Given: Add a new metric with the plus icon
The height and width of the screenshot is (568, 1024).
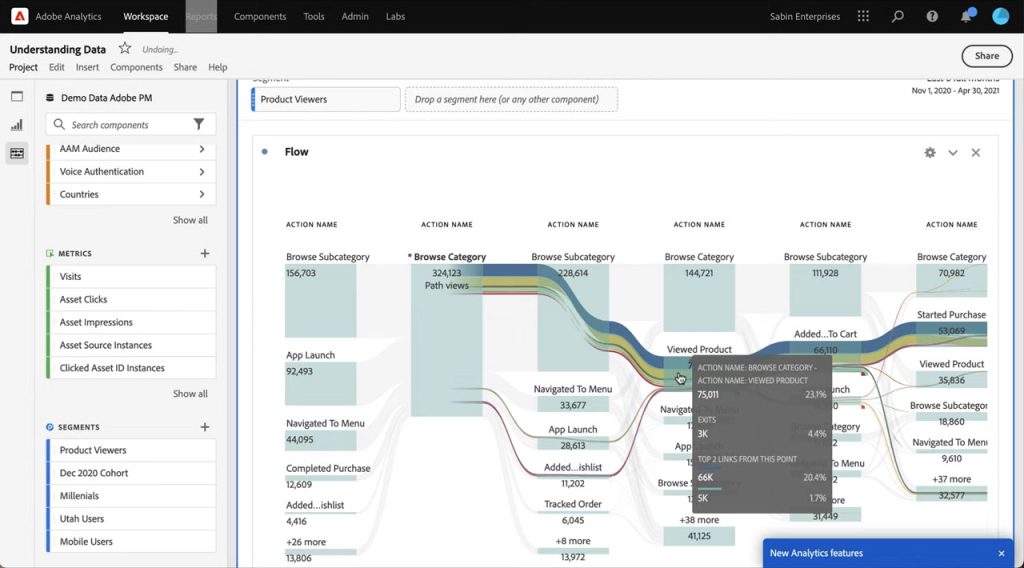Looking at the screenshot, I should click(x=204, y=253).
